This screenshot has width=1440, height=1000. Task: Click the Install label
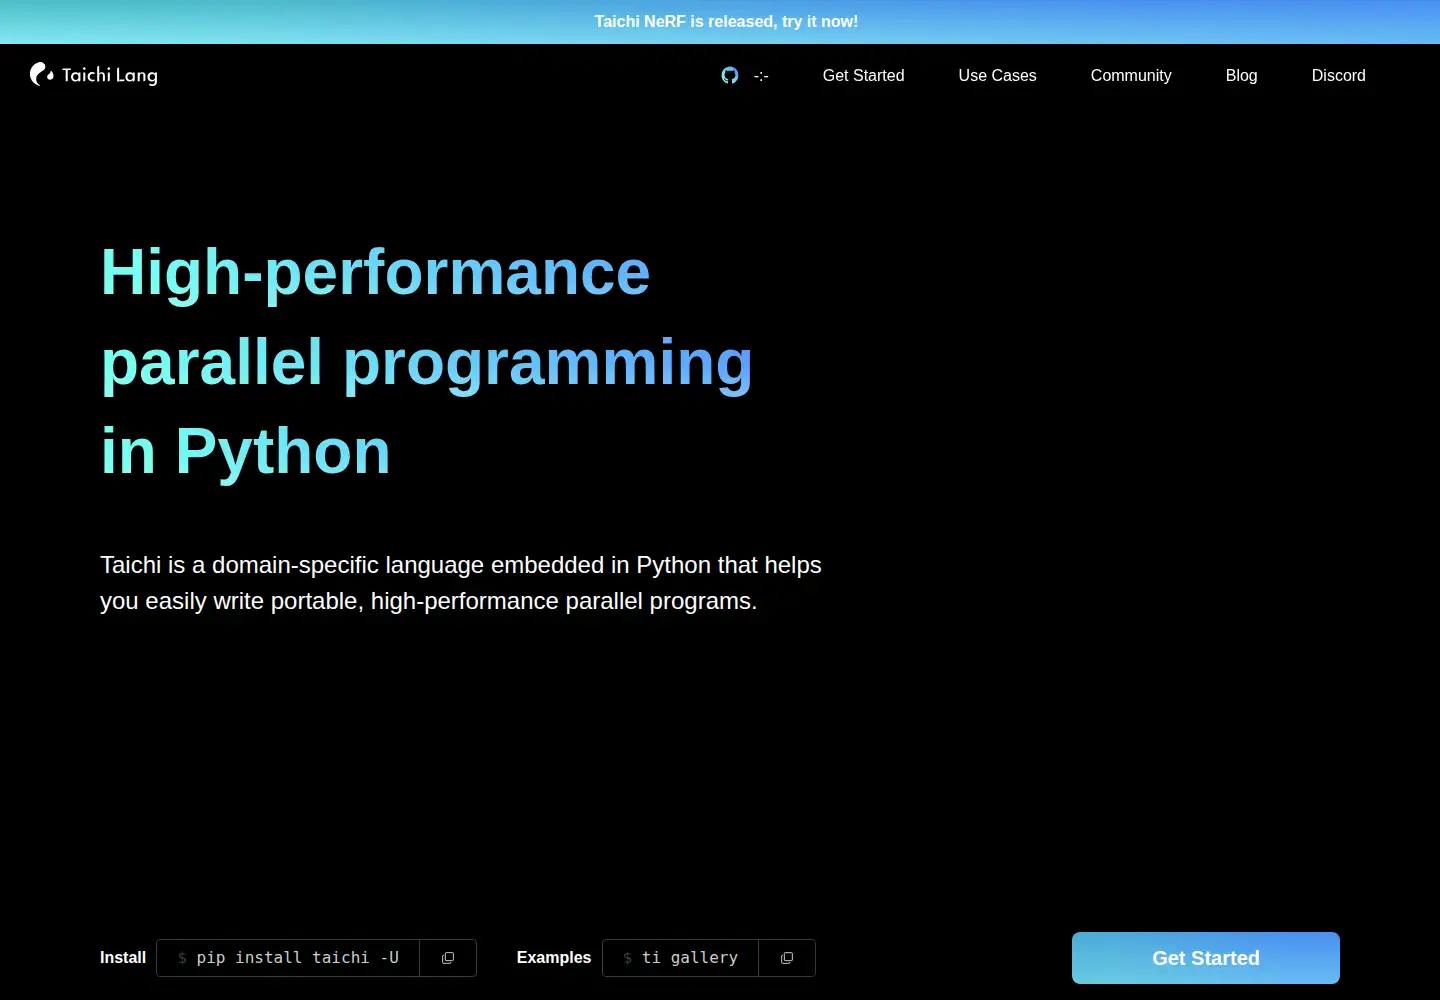(x=123, y=958)
